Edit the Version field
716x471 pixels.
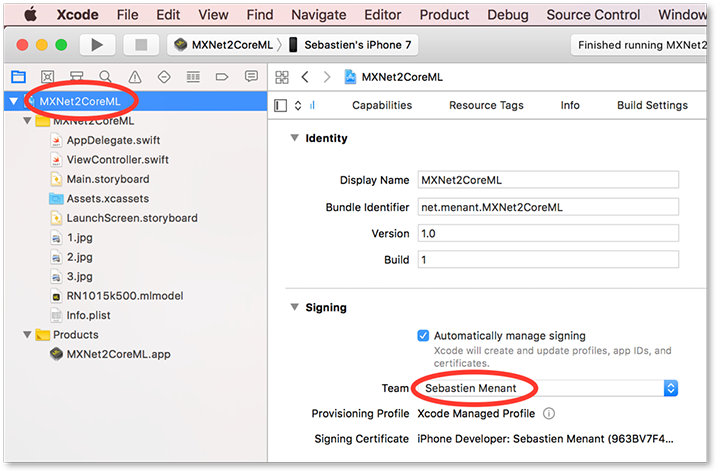pos(548,233)
